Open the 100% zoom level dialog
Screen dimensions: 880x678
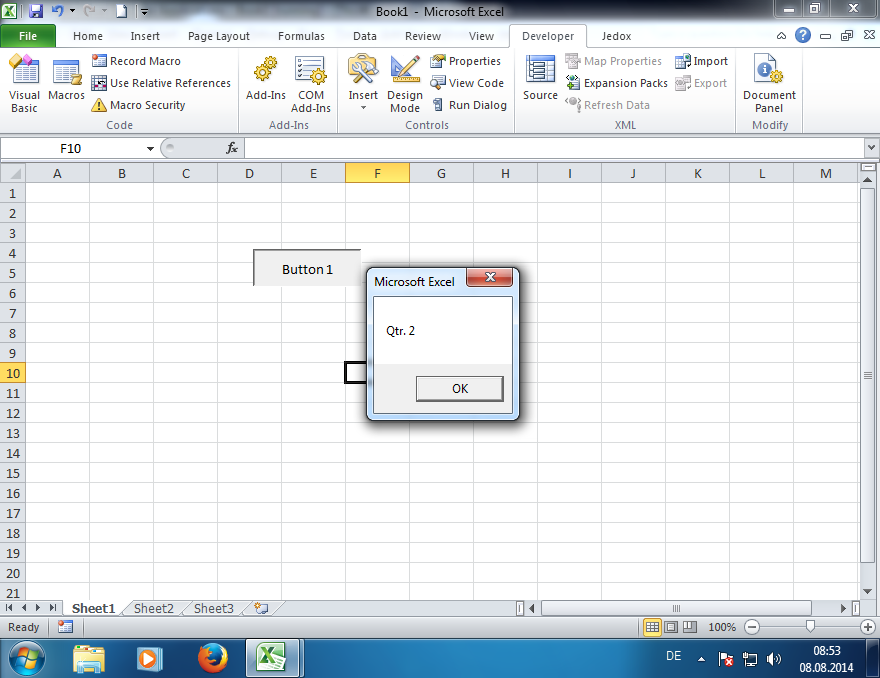click(x=722, y=627)
